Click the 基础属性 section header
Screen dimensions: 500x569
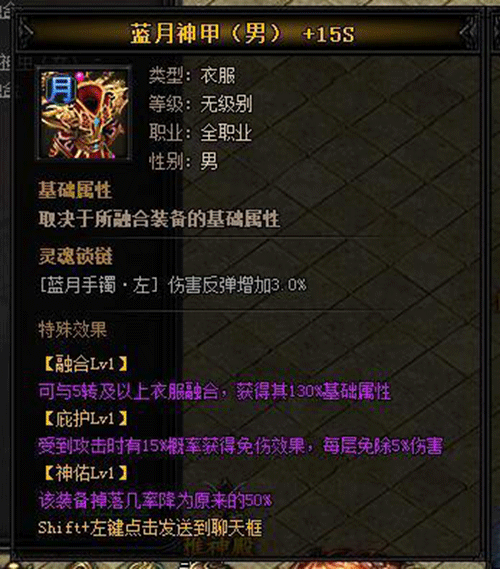coord(75,190)
